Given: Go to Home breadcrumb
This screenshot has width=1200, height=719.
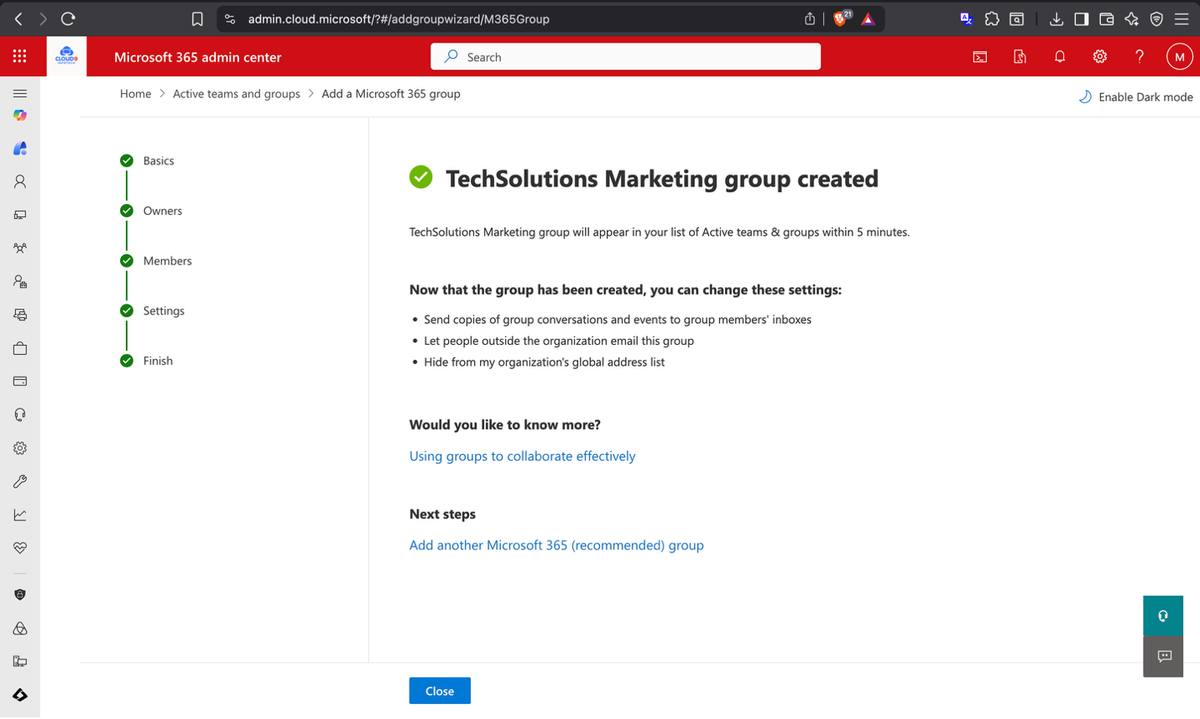Looking at the screenshot, I should click(x=135, y=94).
